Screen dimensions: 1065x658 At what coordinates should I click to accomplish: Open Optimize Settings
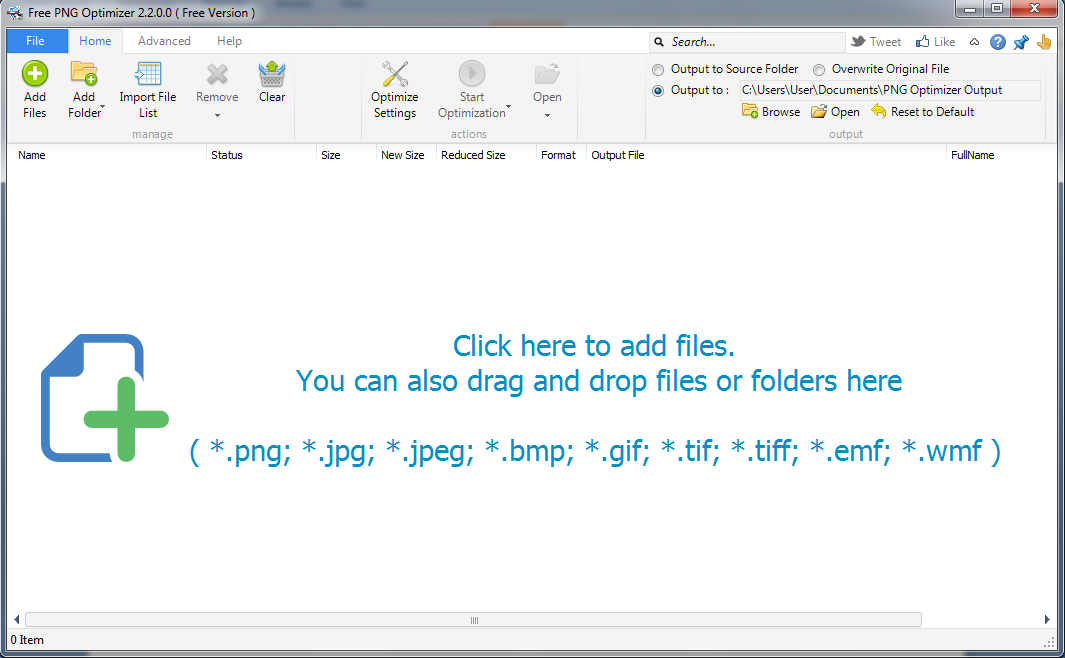[395, 89]
